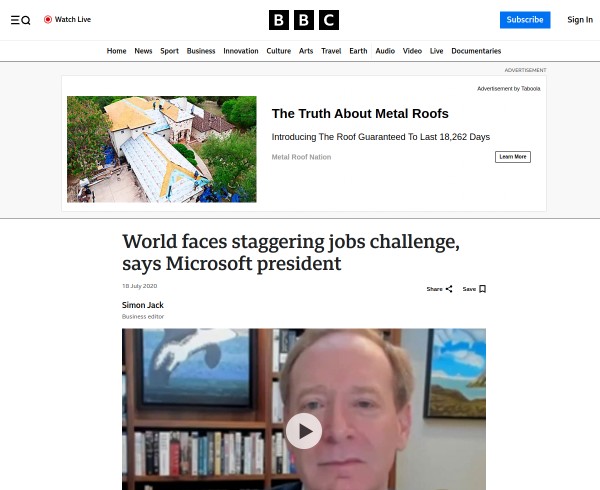Click the metal roof ad image
Viewport: 600px width, 490px height.
tap(161, 149)
